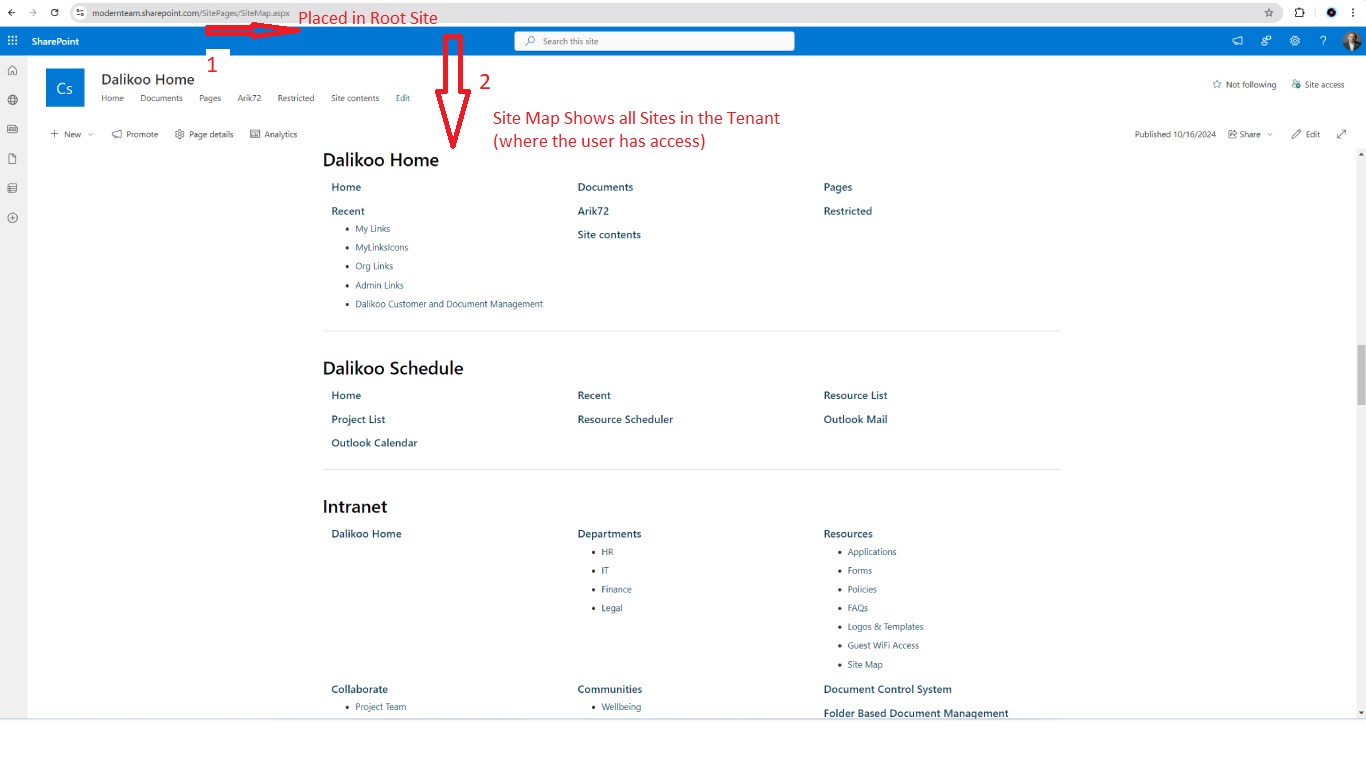Open Outlook Mail link

click(x=855, y=419)
